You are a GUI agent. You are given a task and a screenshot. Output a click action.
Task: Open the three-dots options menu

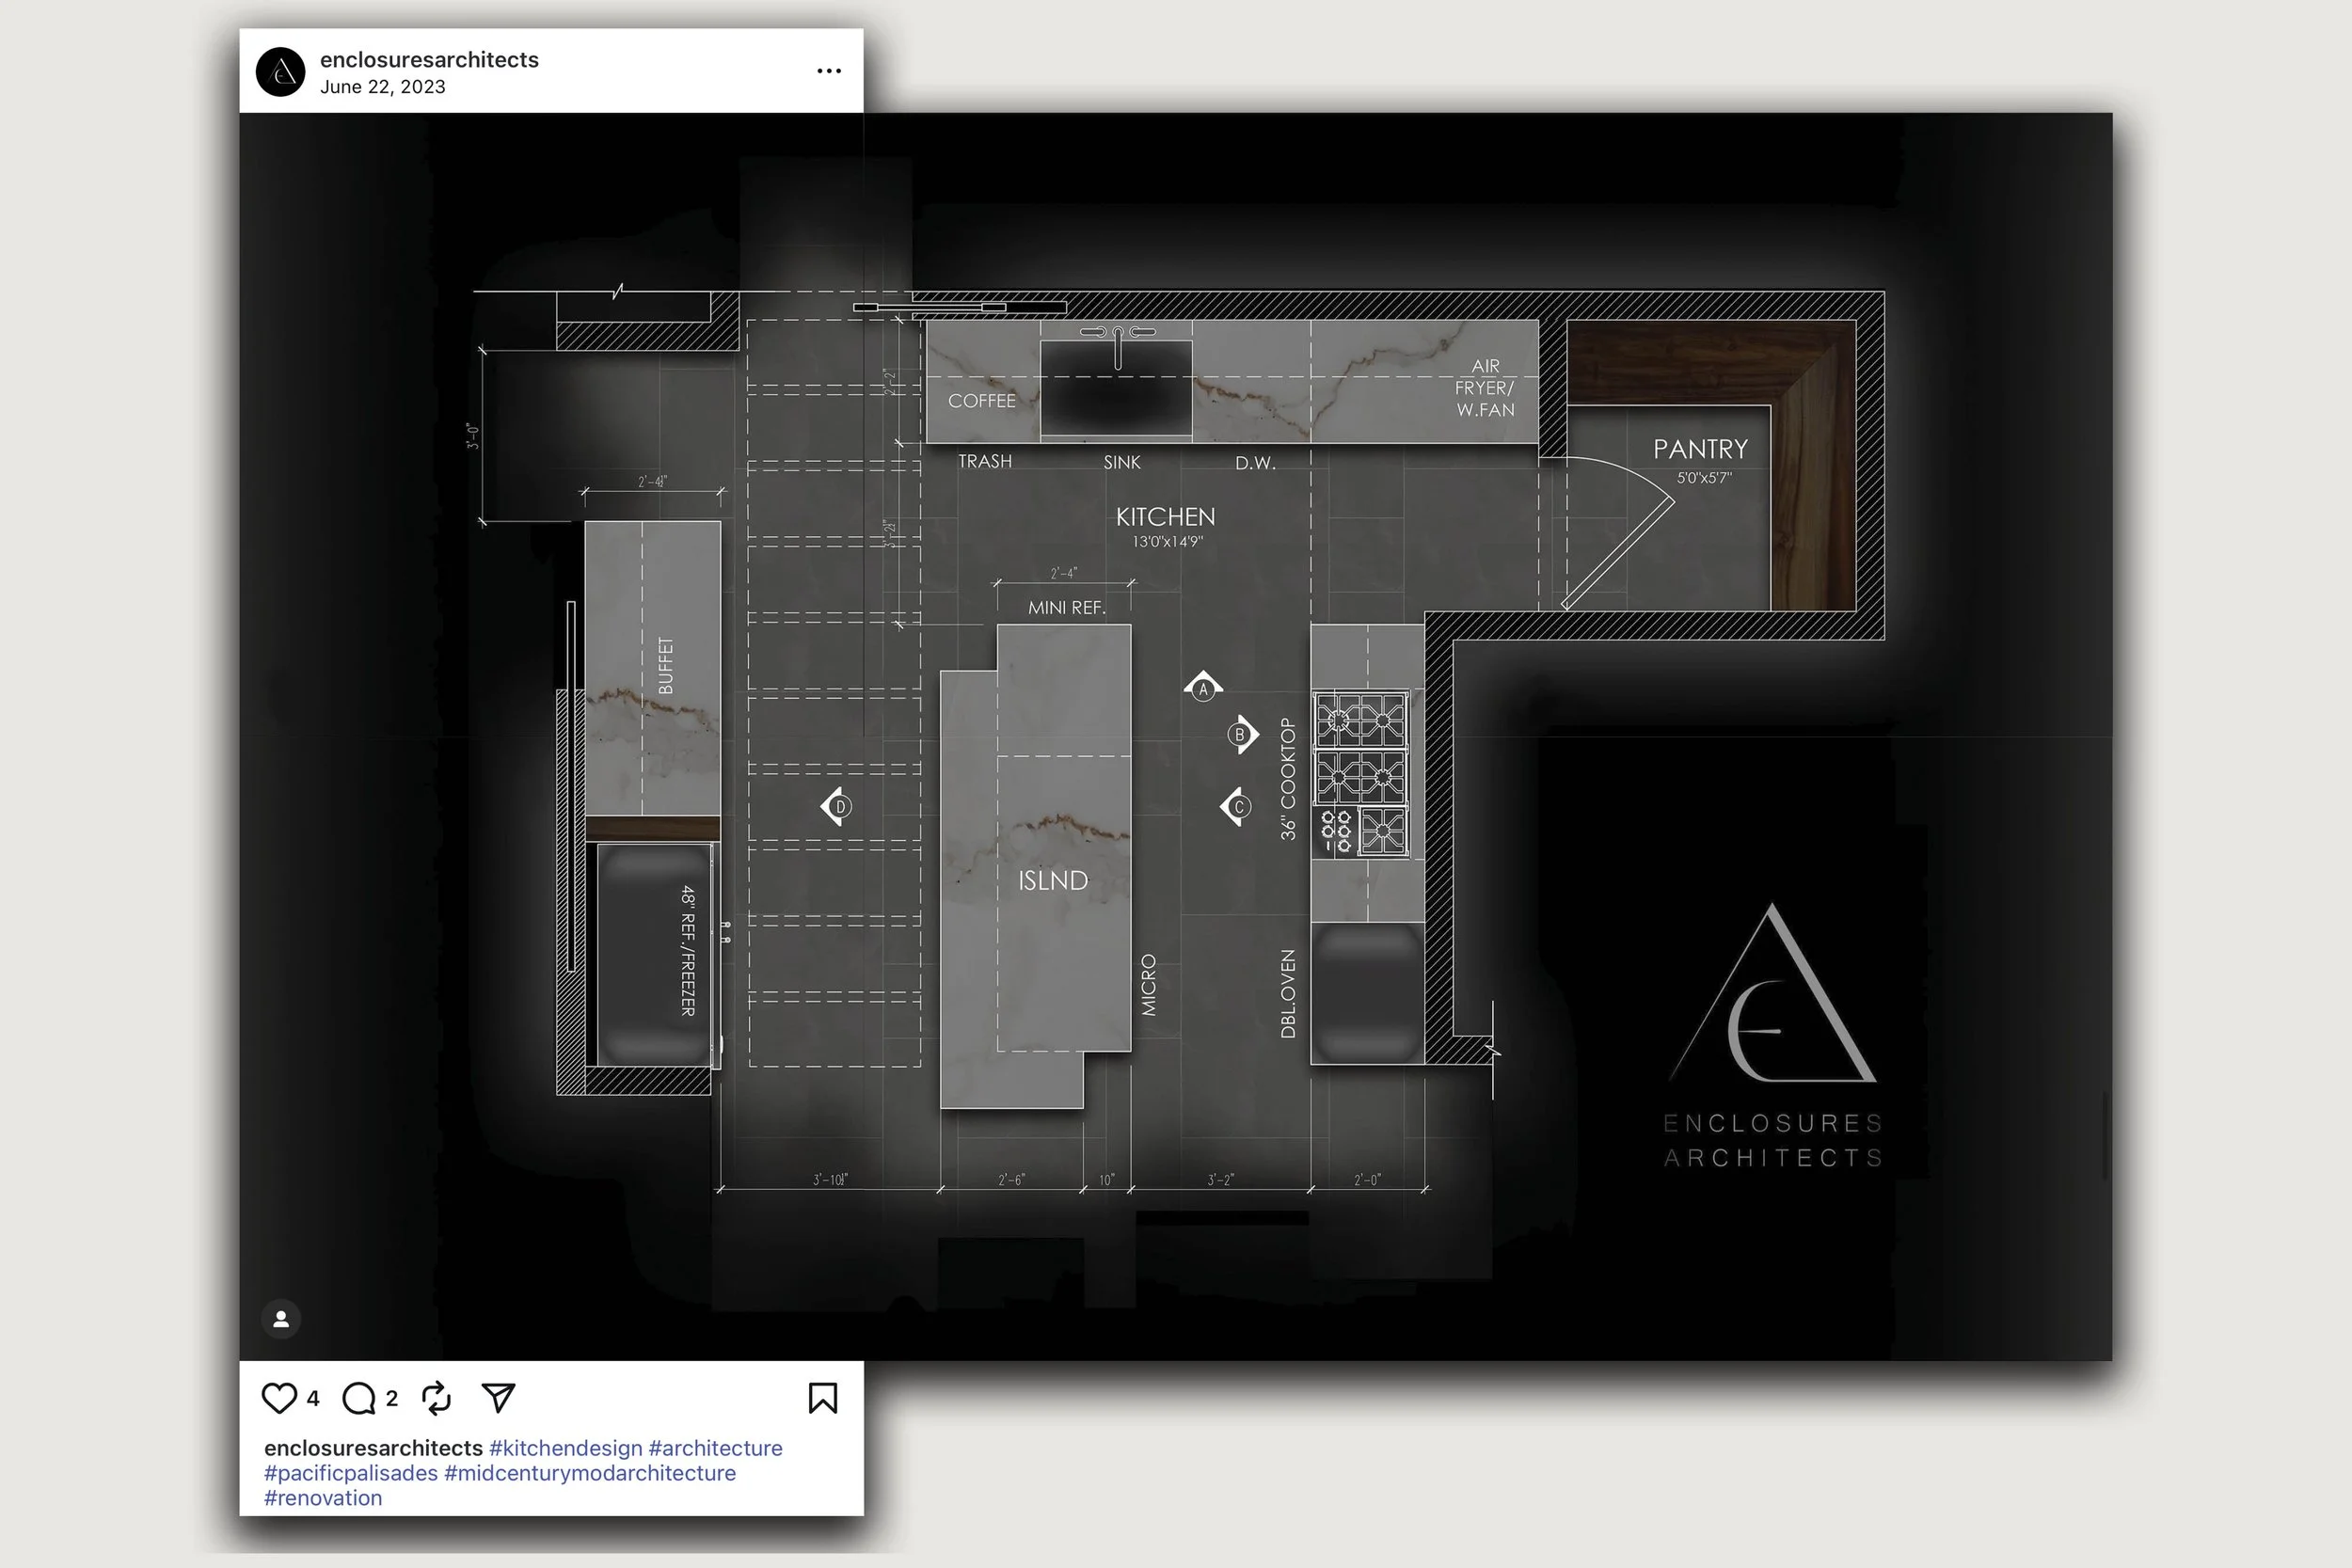[x=828, y=71]
